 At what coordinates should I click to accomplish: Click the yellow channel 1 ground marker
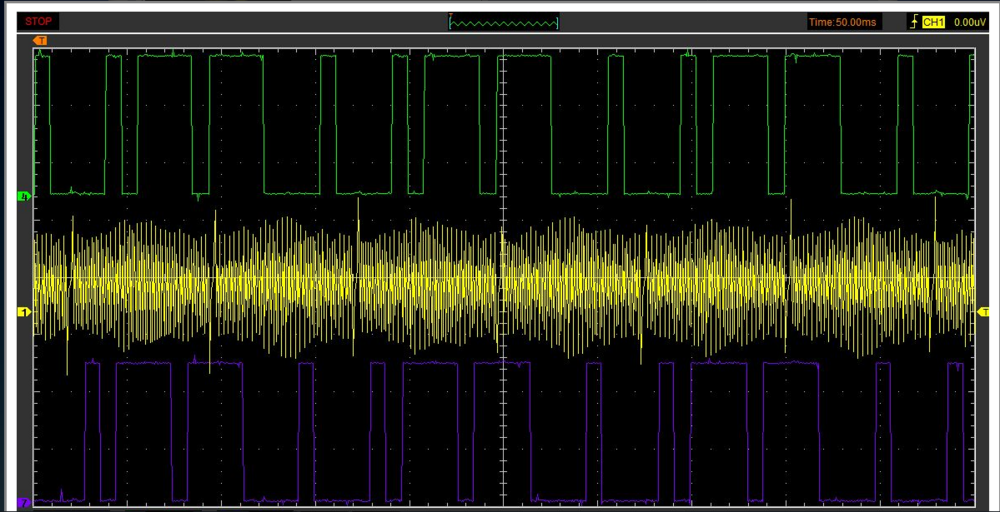point(25,313)
